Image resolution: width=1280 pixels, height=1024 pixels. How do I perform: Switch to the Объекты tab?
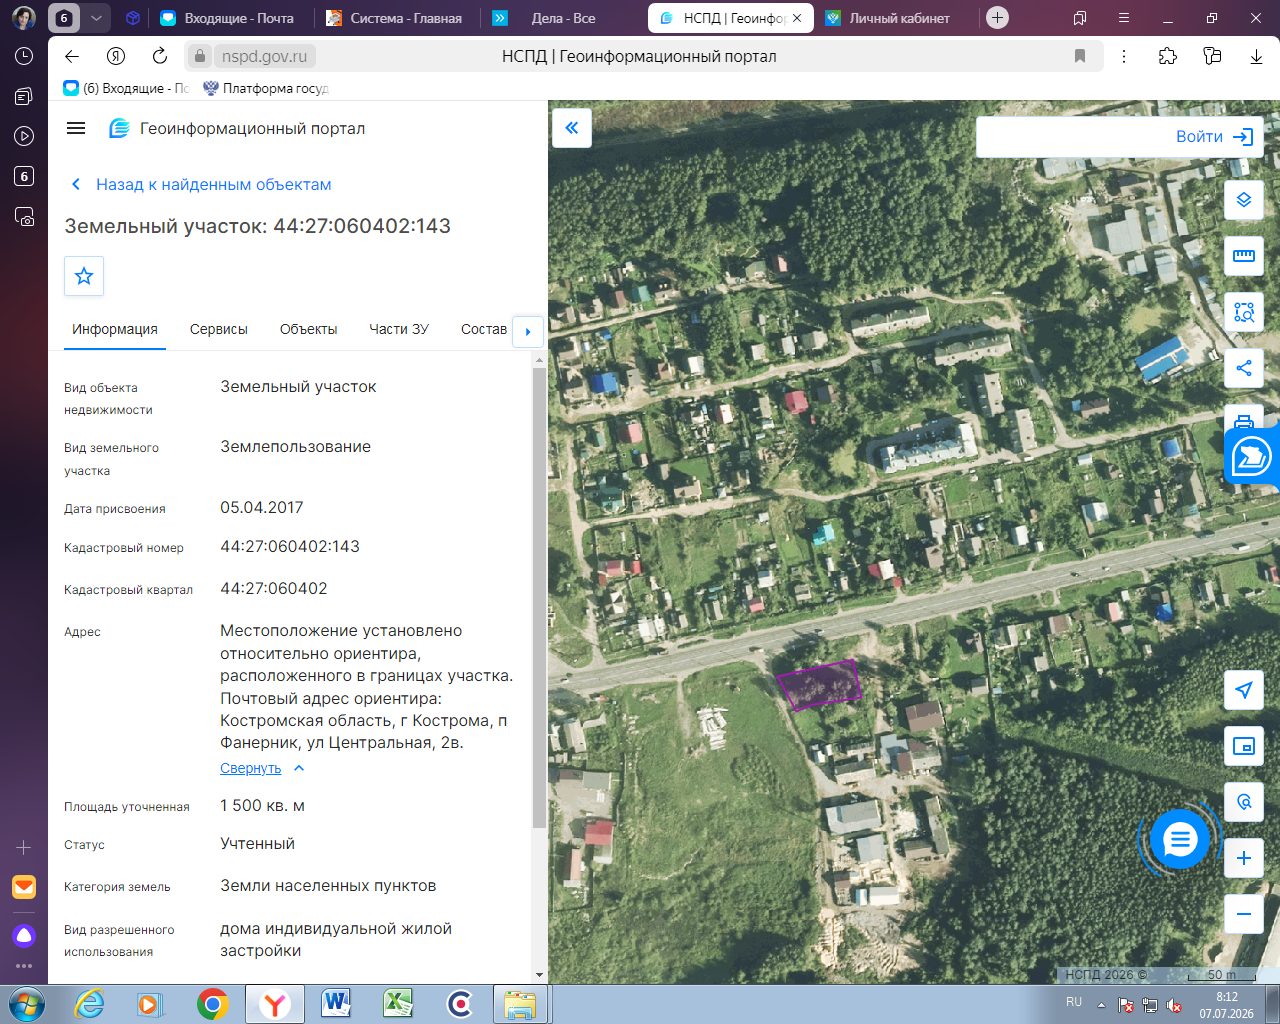tap(308, 329)
